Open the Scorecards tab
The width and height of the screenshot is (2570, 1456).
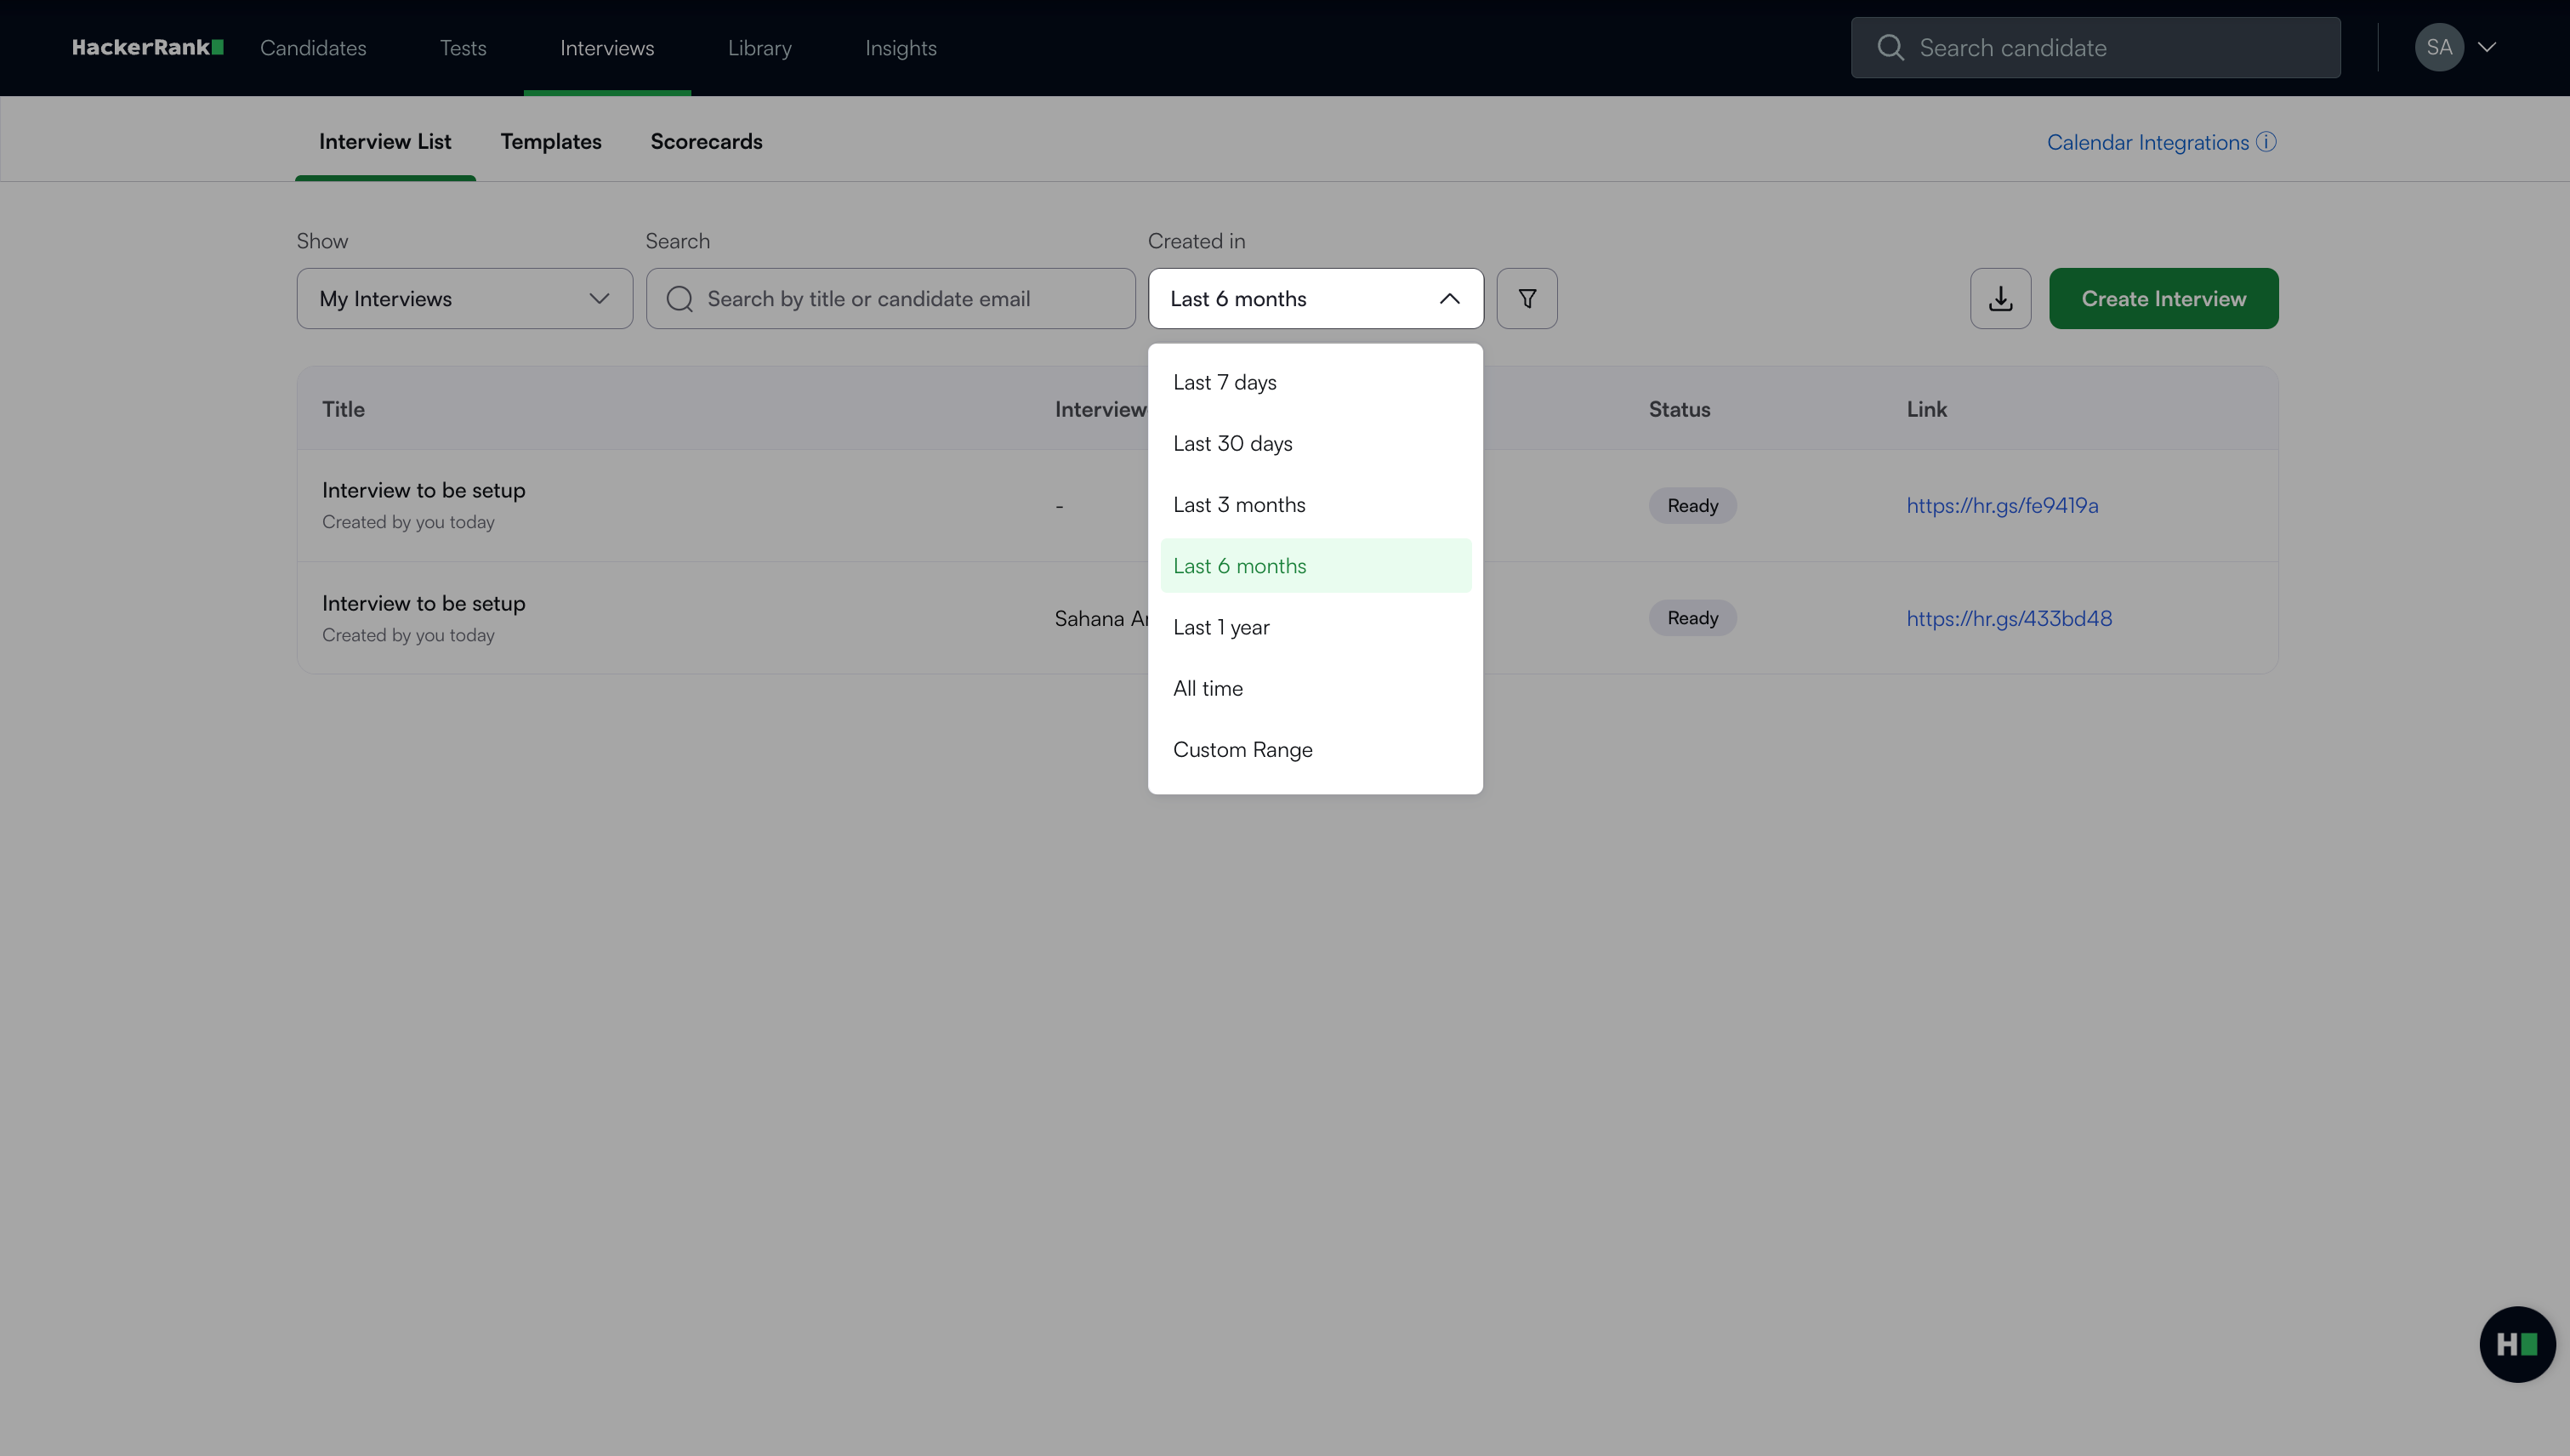click(x=706, y=141)
